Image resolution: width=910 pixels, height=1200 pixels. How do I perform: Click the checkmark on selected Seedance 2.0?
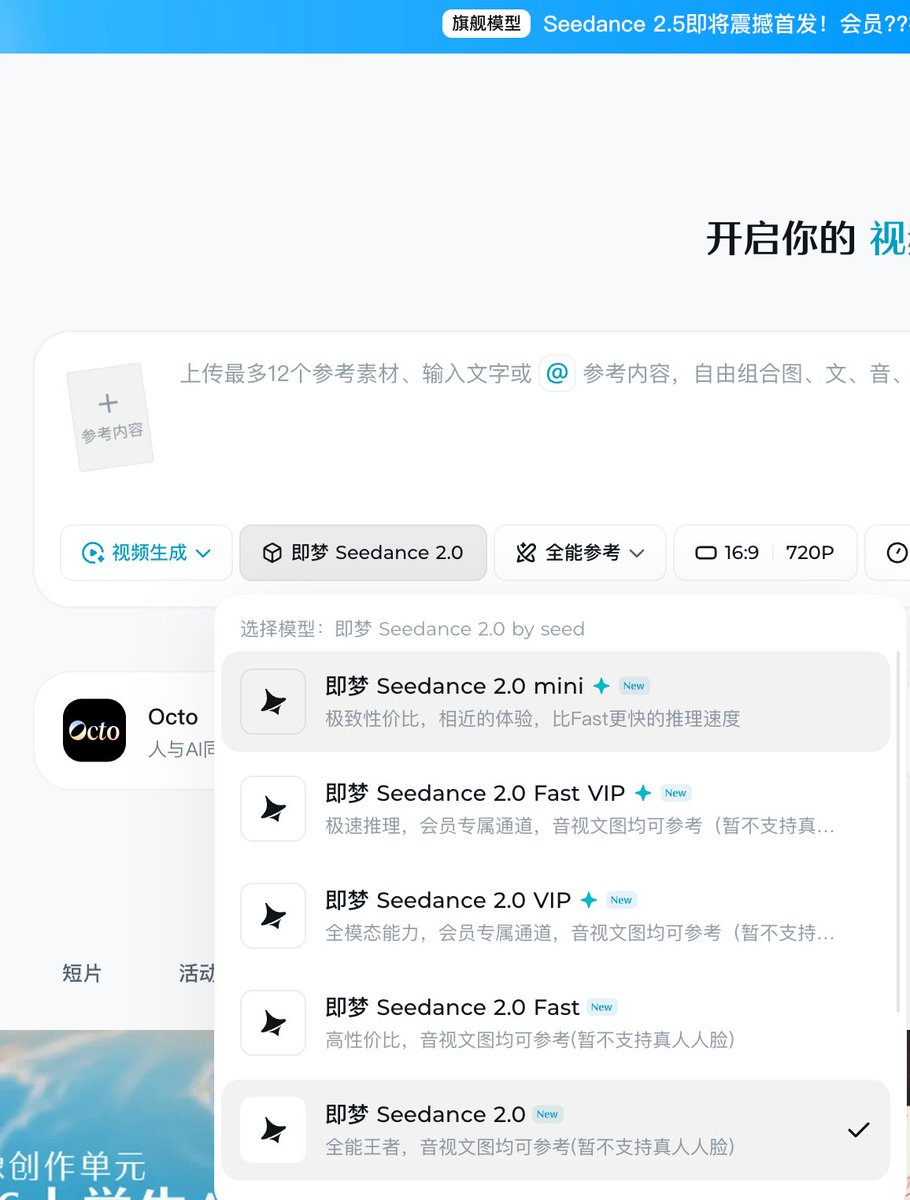pos(858,1130)
